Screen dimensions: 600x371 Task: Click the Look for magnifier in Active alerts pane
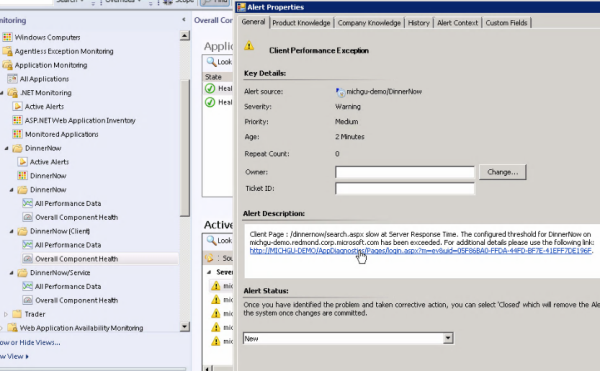[x=211, y=240]
